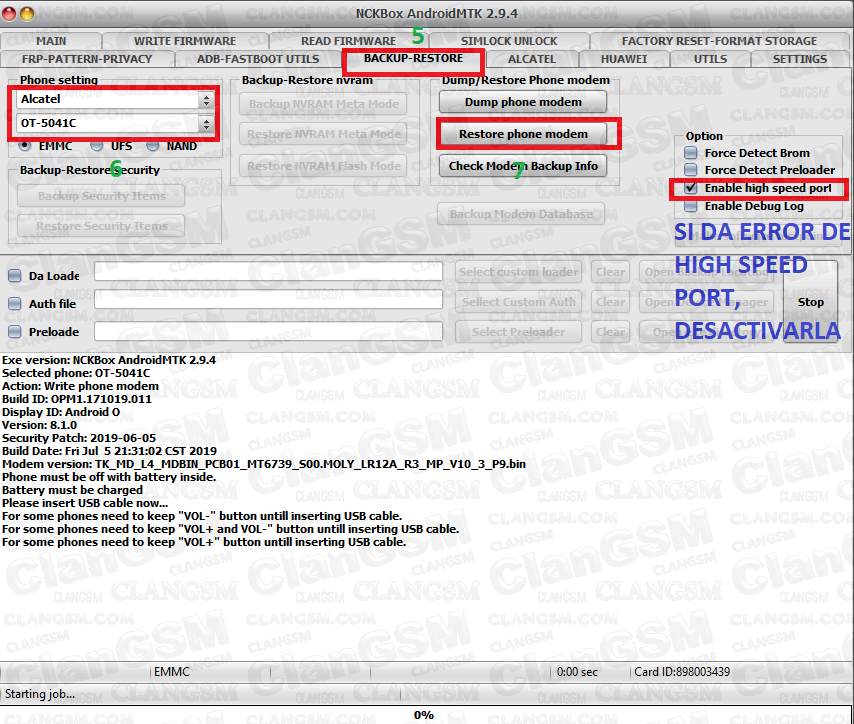Switch to WRITE FIRMWARE tab
Viewport: 854px width, 724px height.
coord(185,41)
